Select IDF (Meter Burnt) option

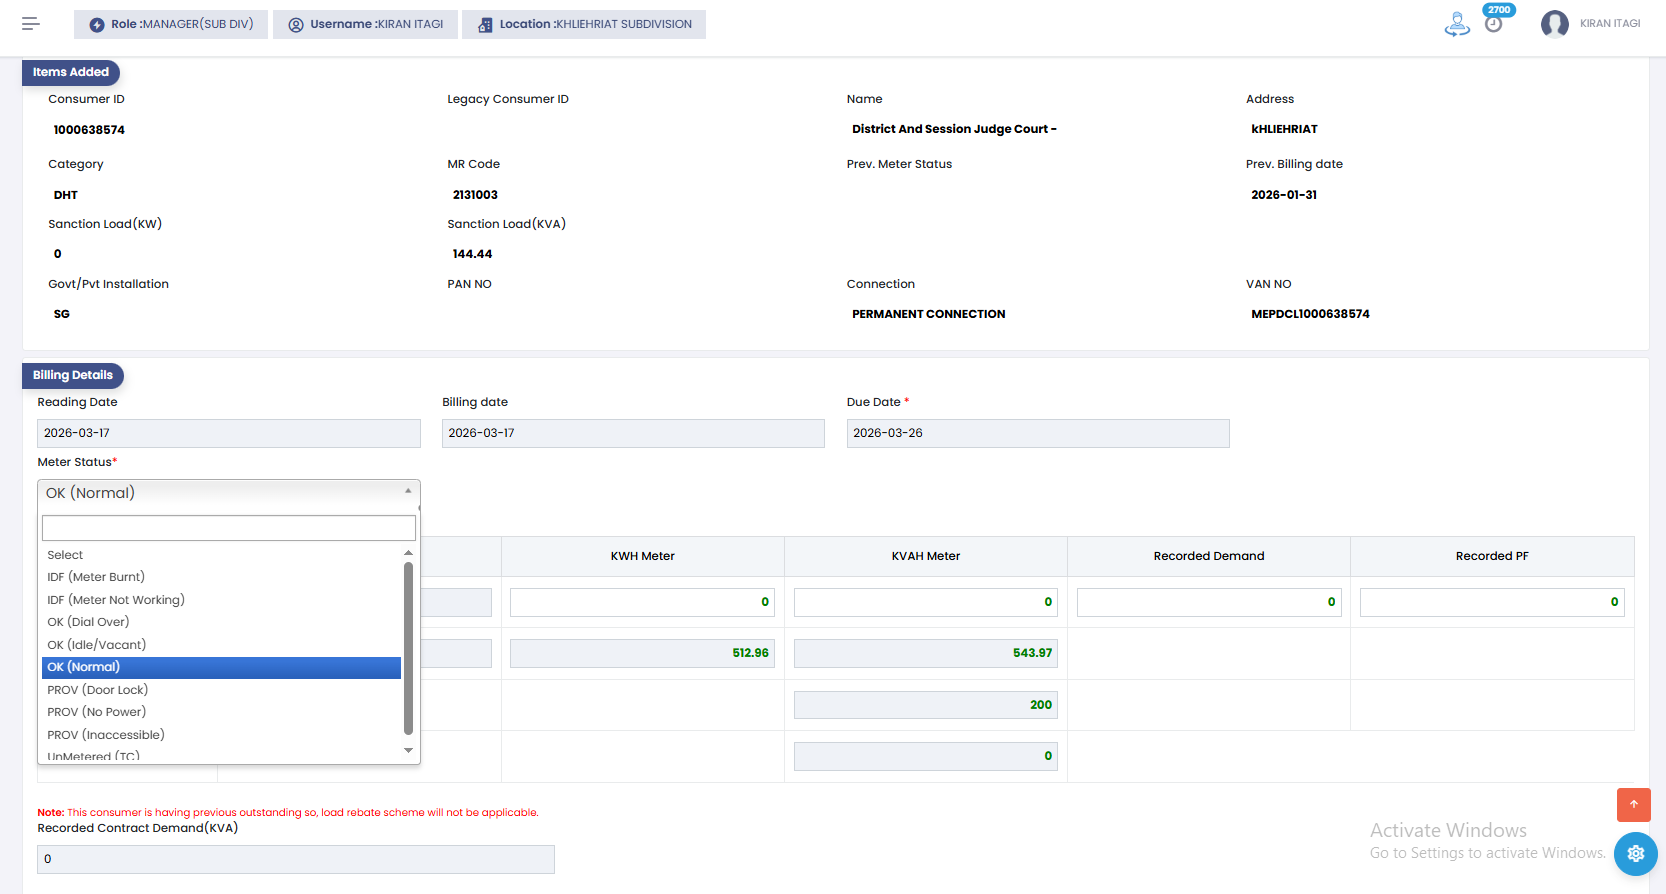click(96, 577)
